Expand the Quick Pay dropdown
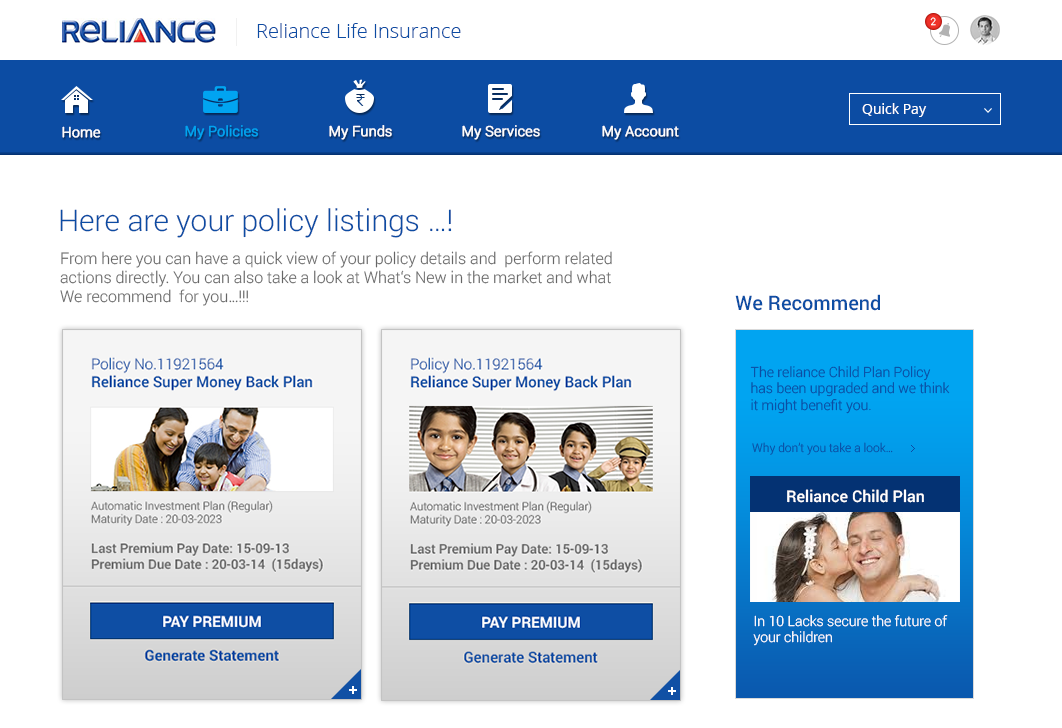The image size is (1062, 728). [x=924, y=109]
